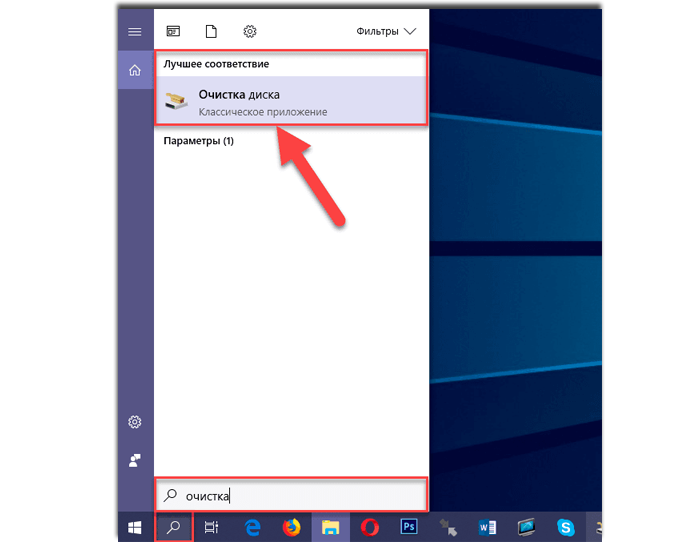This screenshot has width=700, height=550.
Task: Launch Opera browser from taskbar
Action: pos(369,526)
